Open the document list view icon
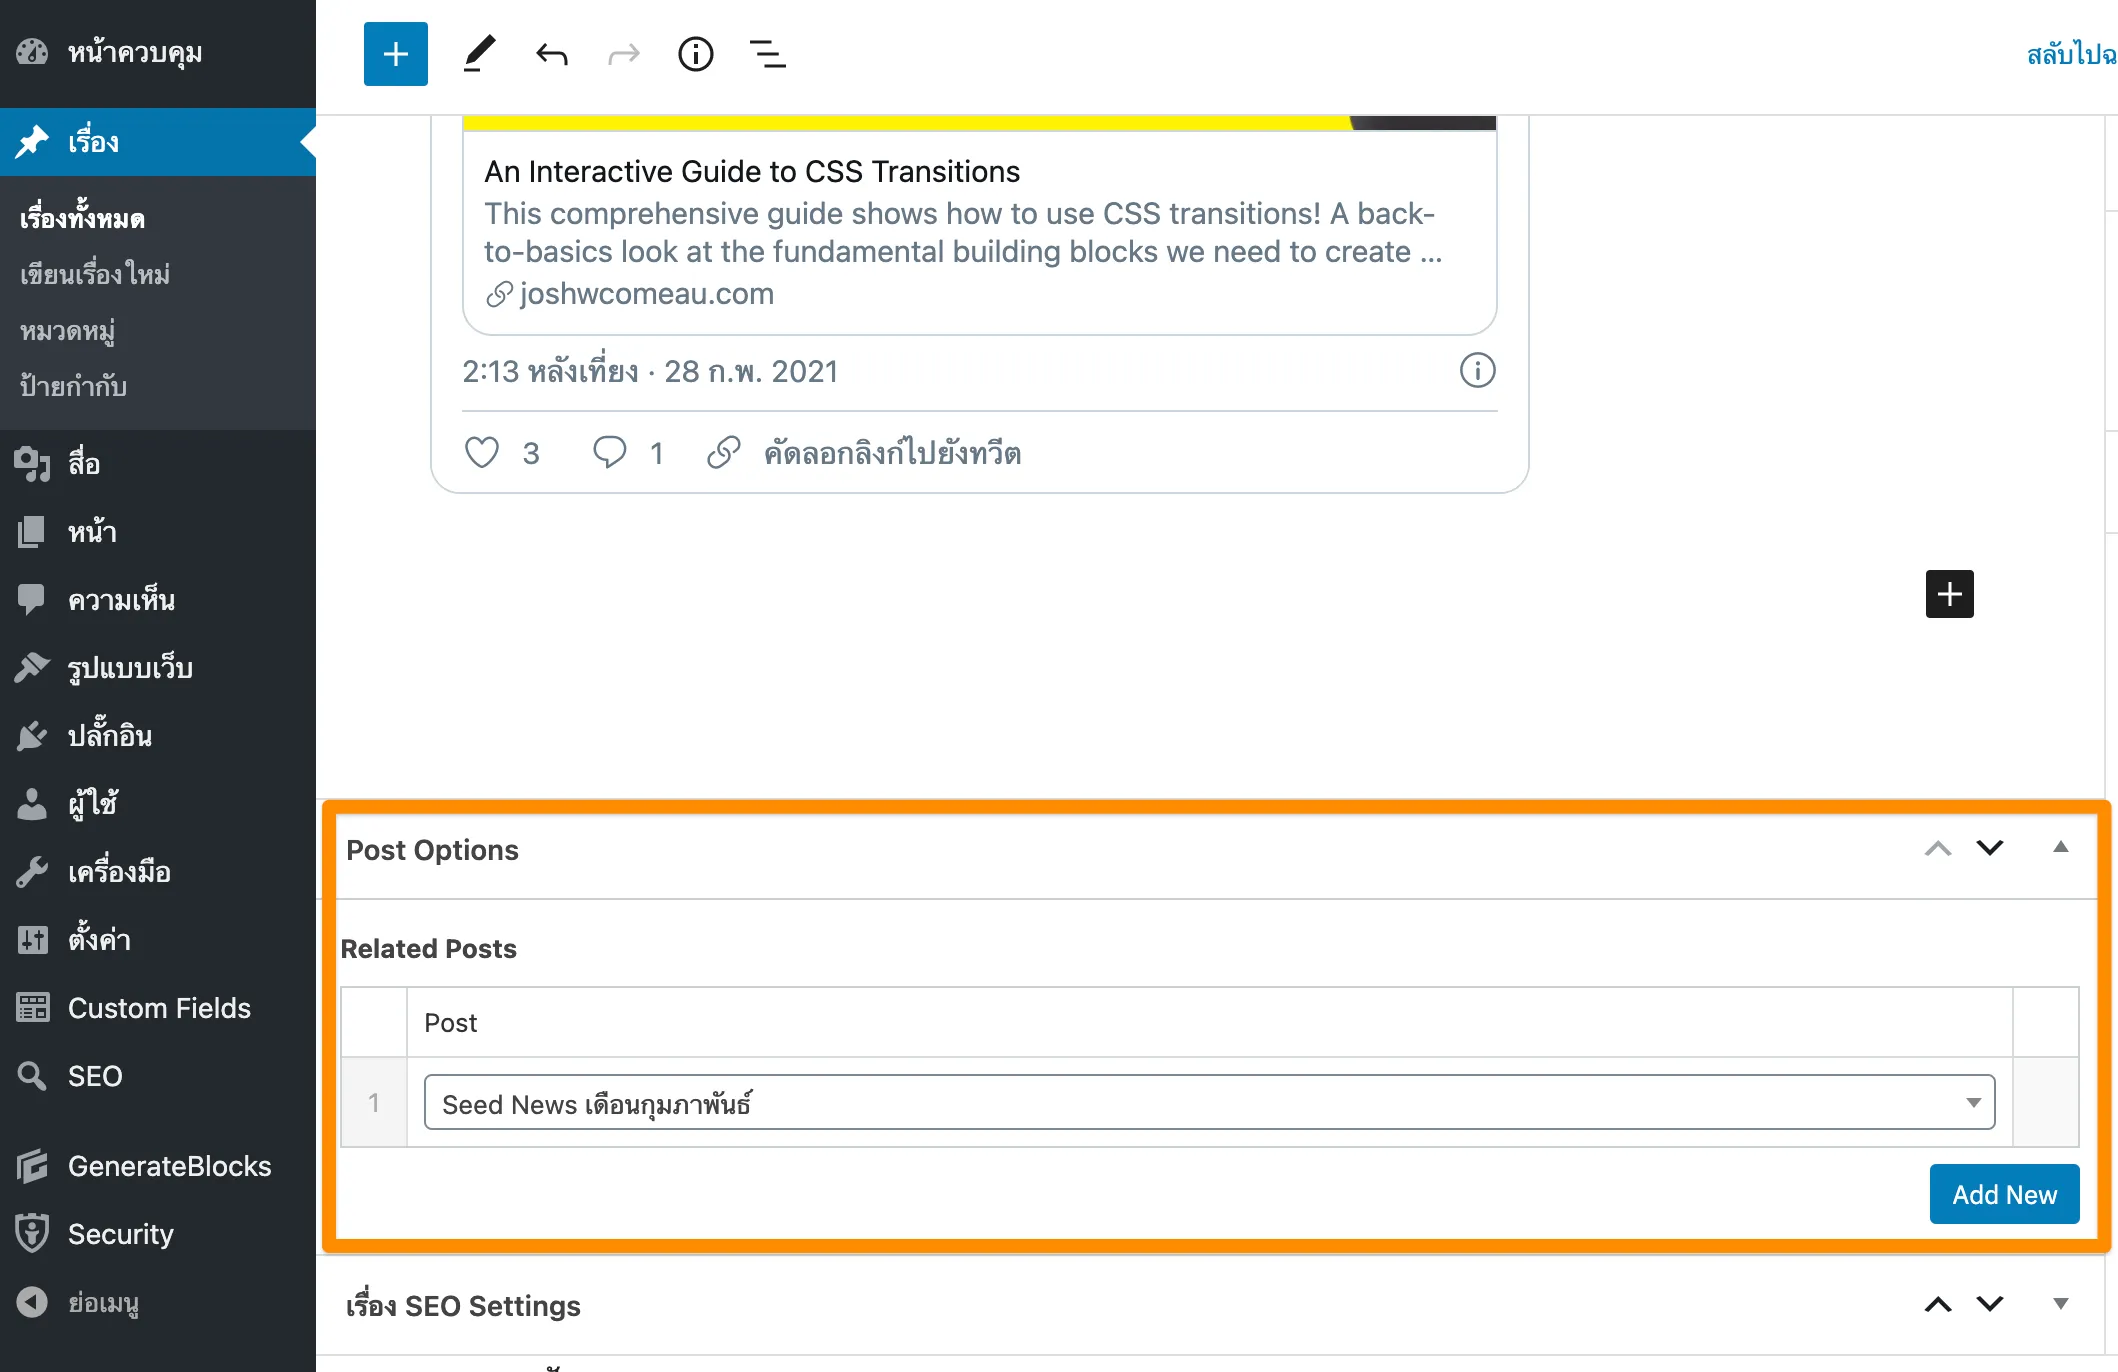Viewport: 2118px width, 1372px height. (x=768, y=53)
